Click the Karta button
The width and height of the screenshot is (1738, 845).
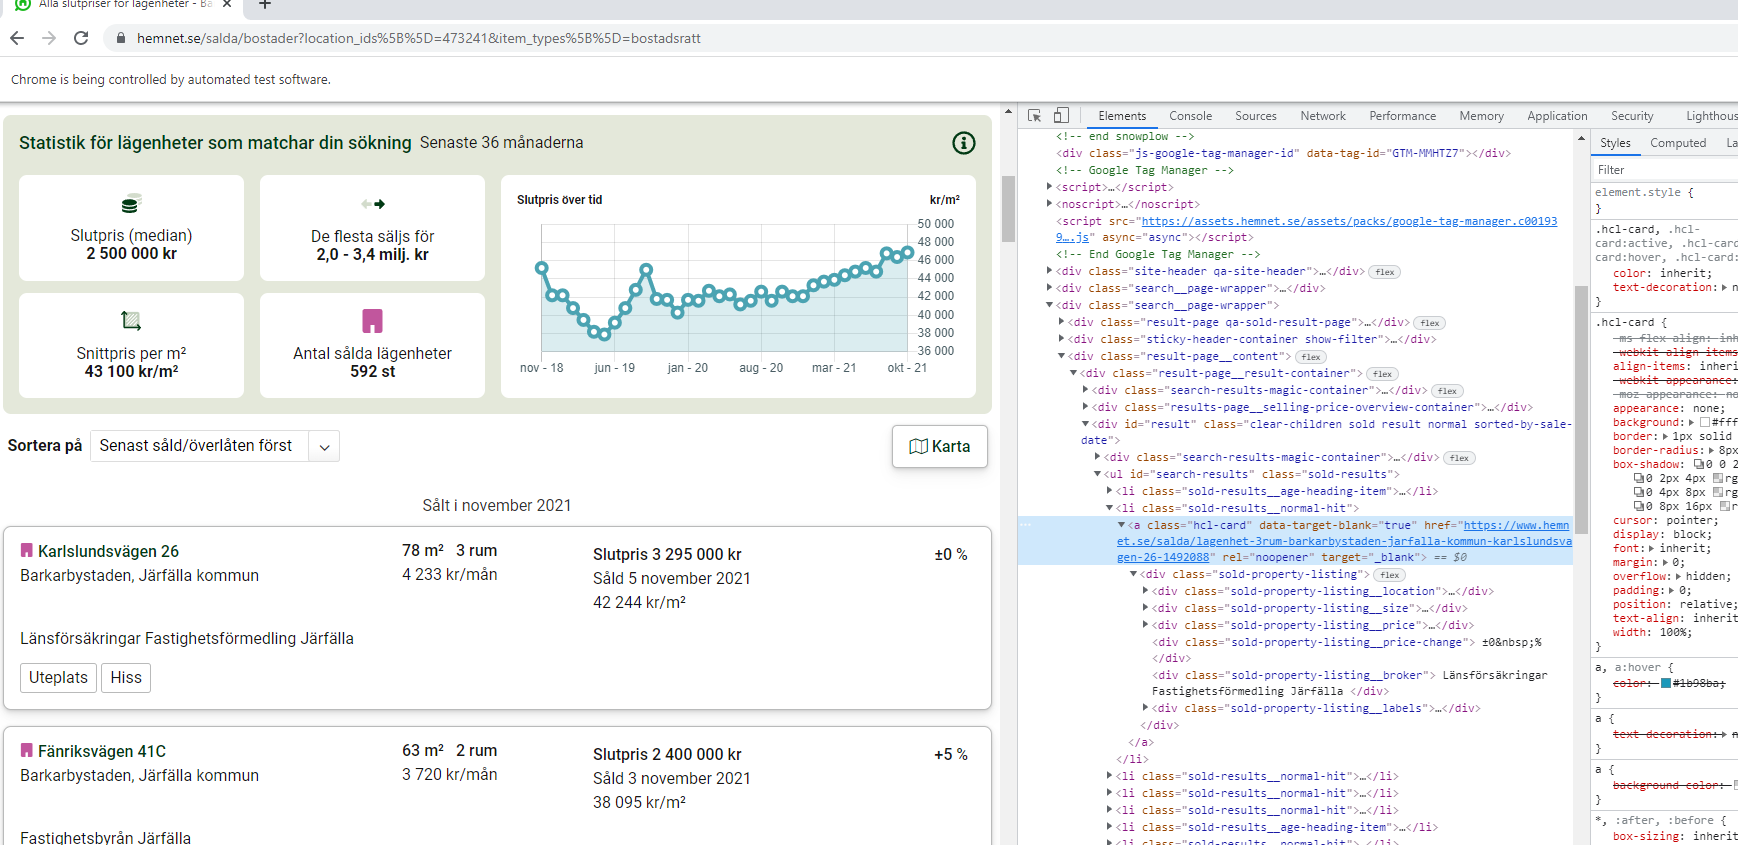tap(939, 446)
